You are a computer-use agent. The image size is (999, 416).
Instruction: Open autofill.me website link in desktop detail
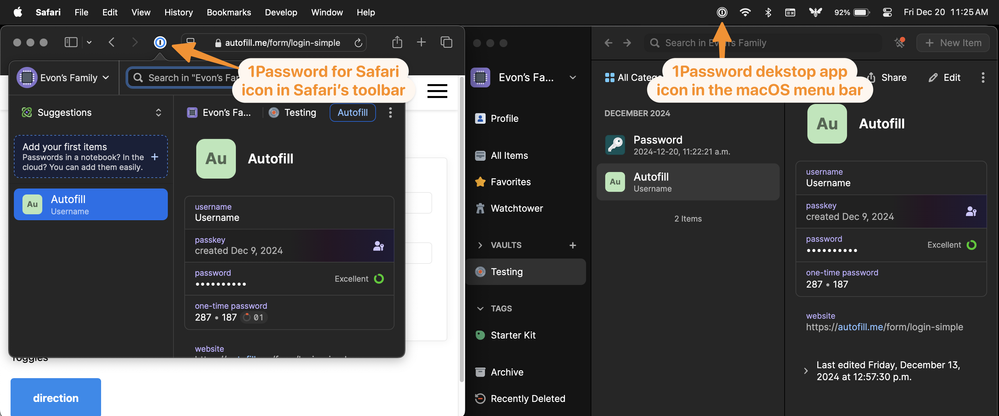(x=884, y=327)
